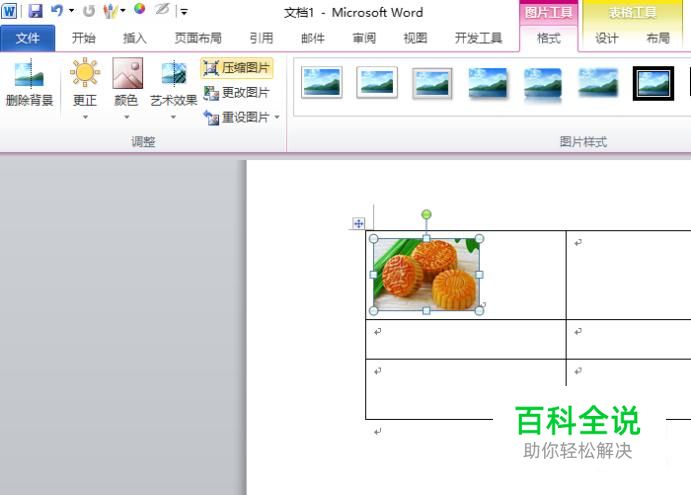Screen dimensions: 691x495
Task: Click the Word application icon in title bar
Action: (x=9, y=11)
